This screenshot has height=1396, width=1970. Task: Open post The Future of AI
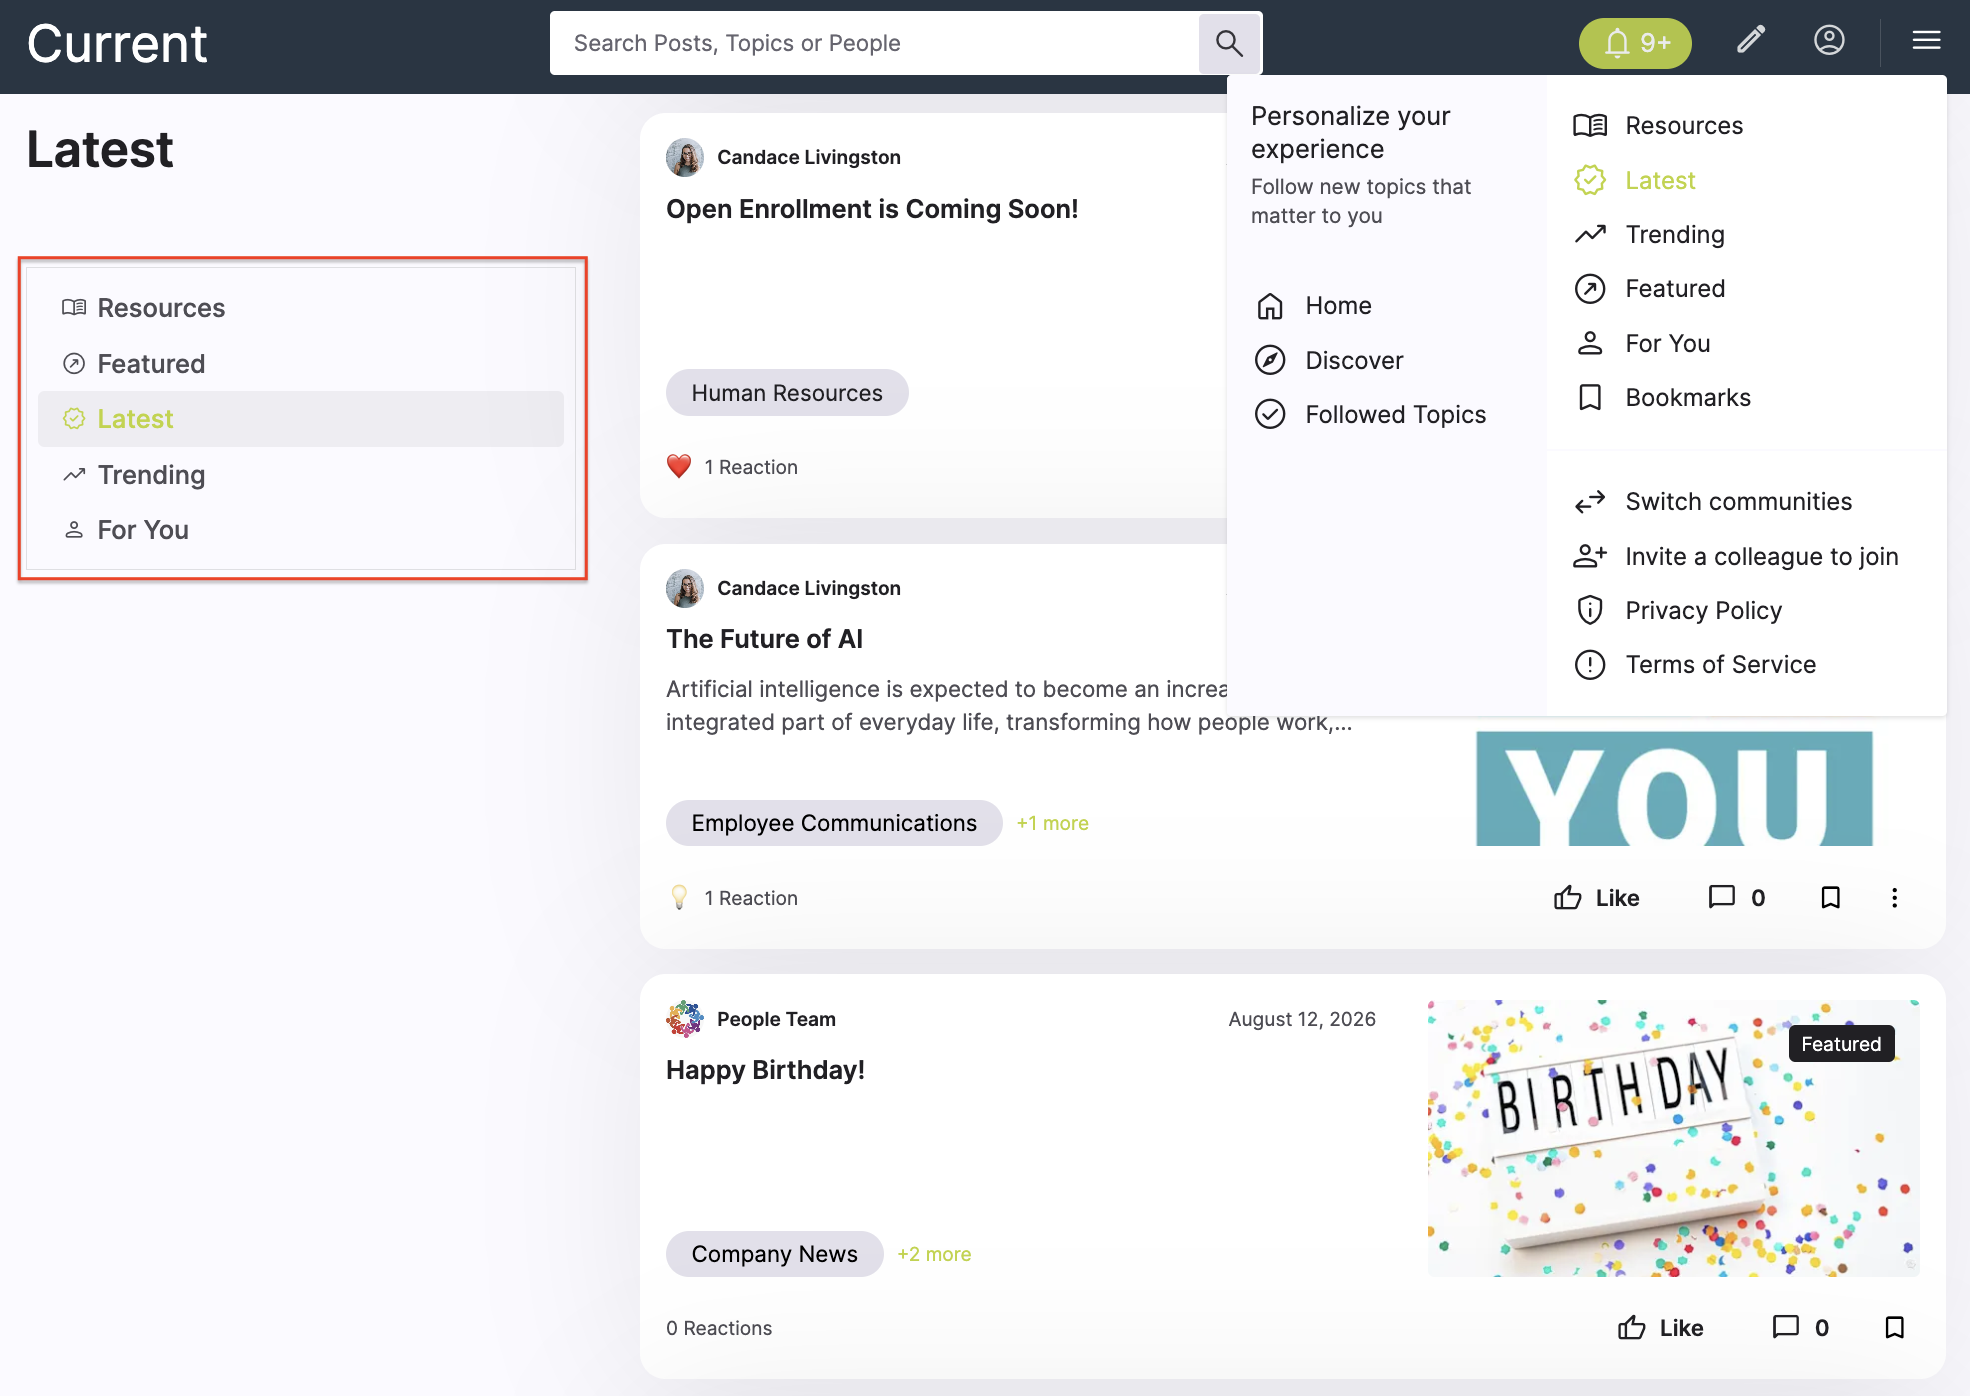764,639
